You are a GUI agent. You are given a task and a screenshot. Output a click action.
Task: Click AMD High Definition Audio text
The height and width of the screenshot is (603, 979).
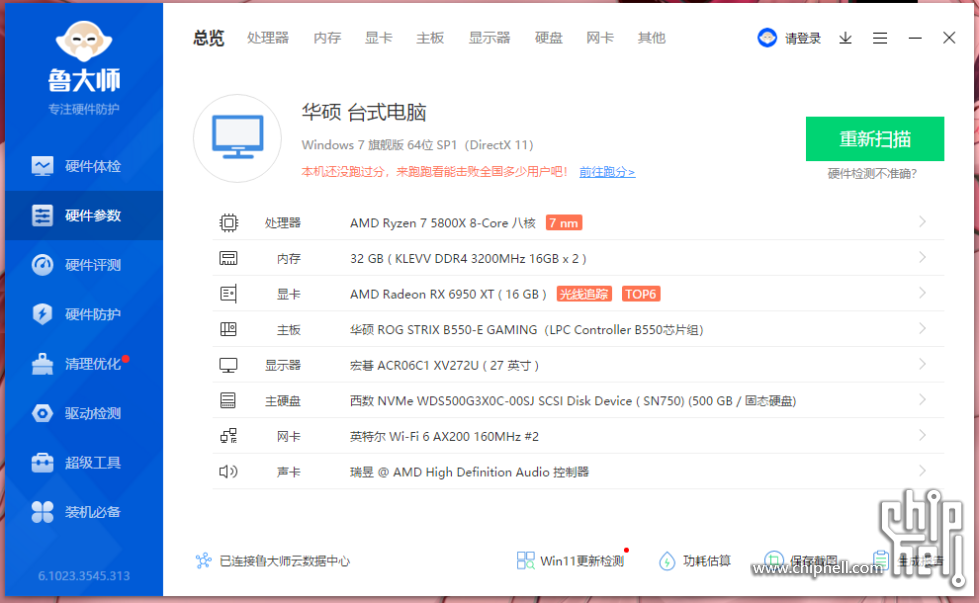(471, 472)
